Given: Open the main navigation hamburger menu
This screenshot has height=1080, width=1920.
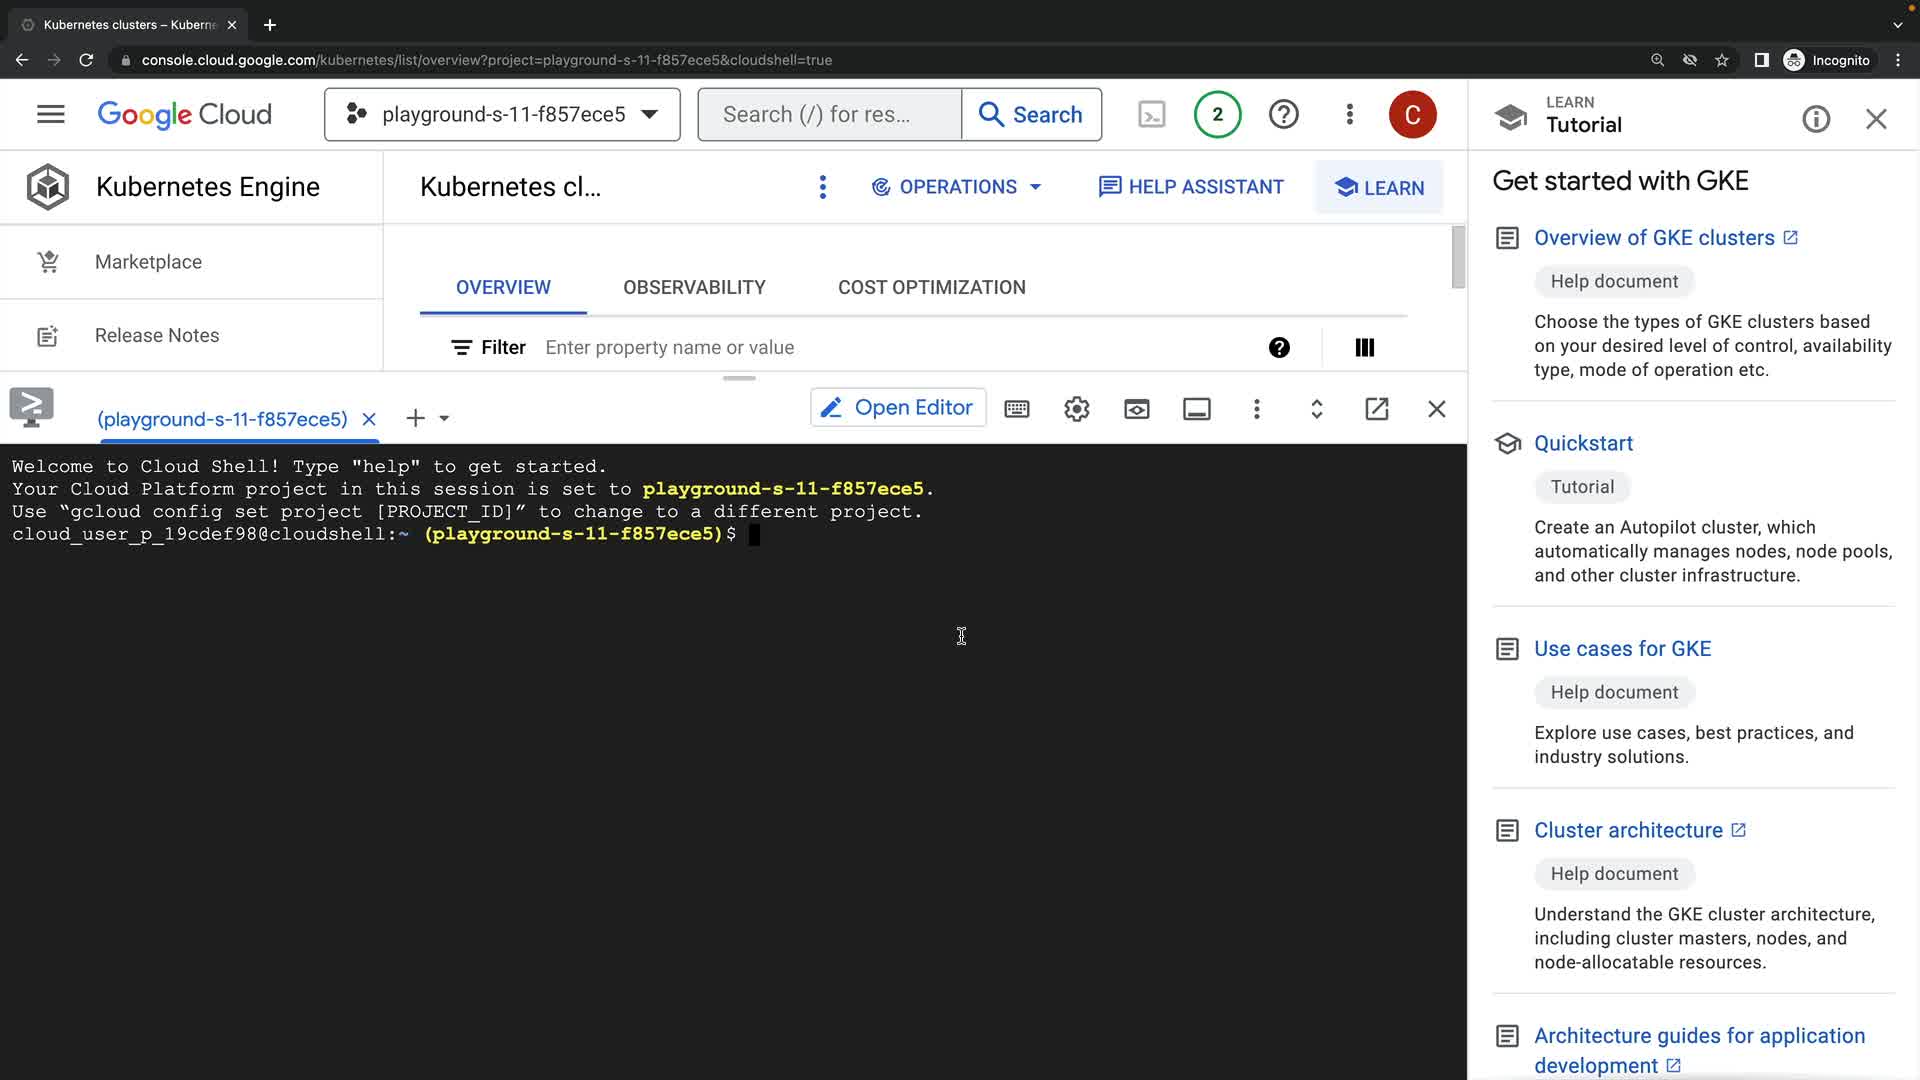Looking at the screenshot, I should [x=50, y=114].
